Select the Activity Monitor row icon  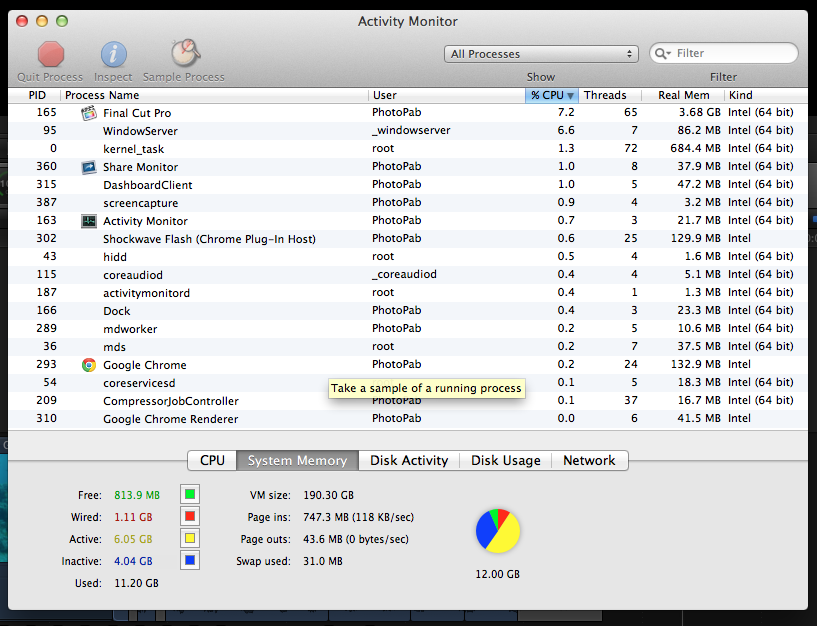89,221
